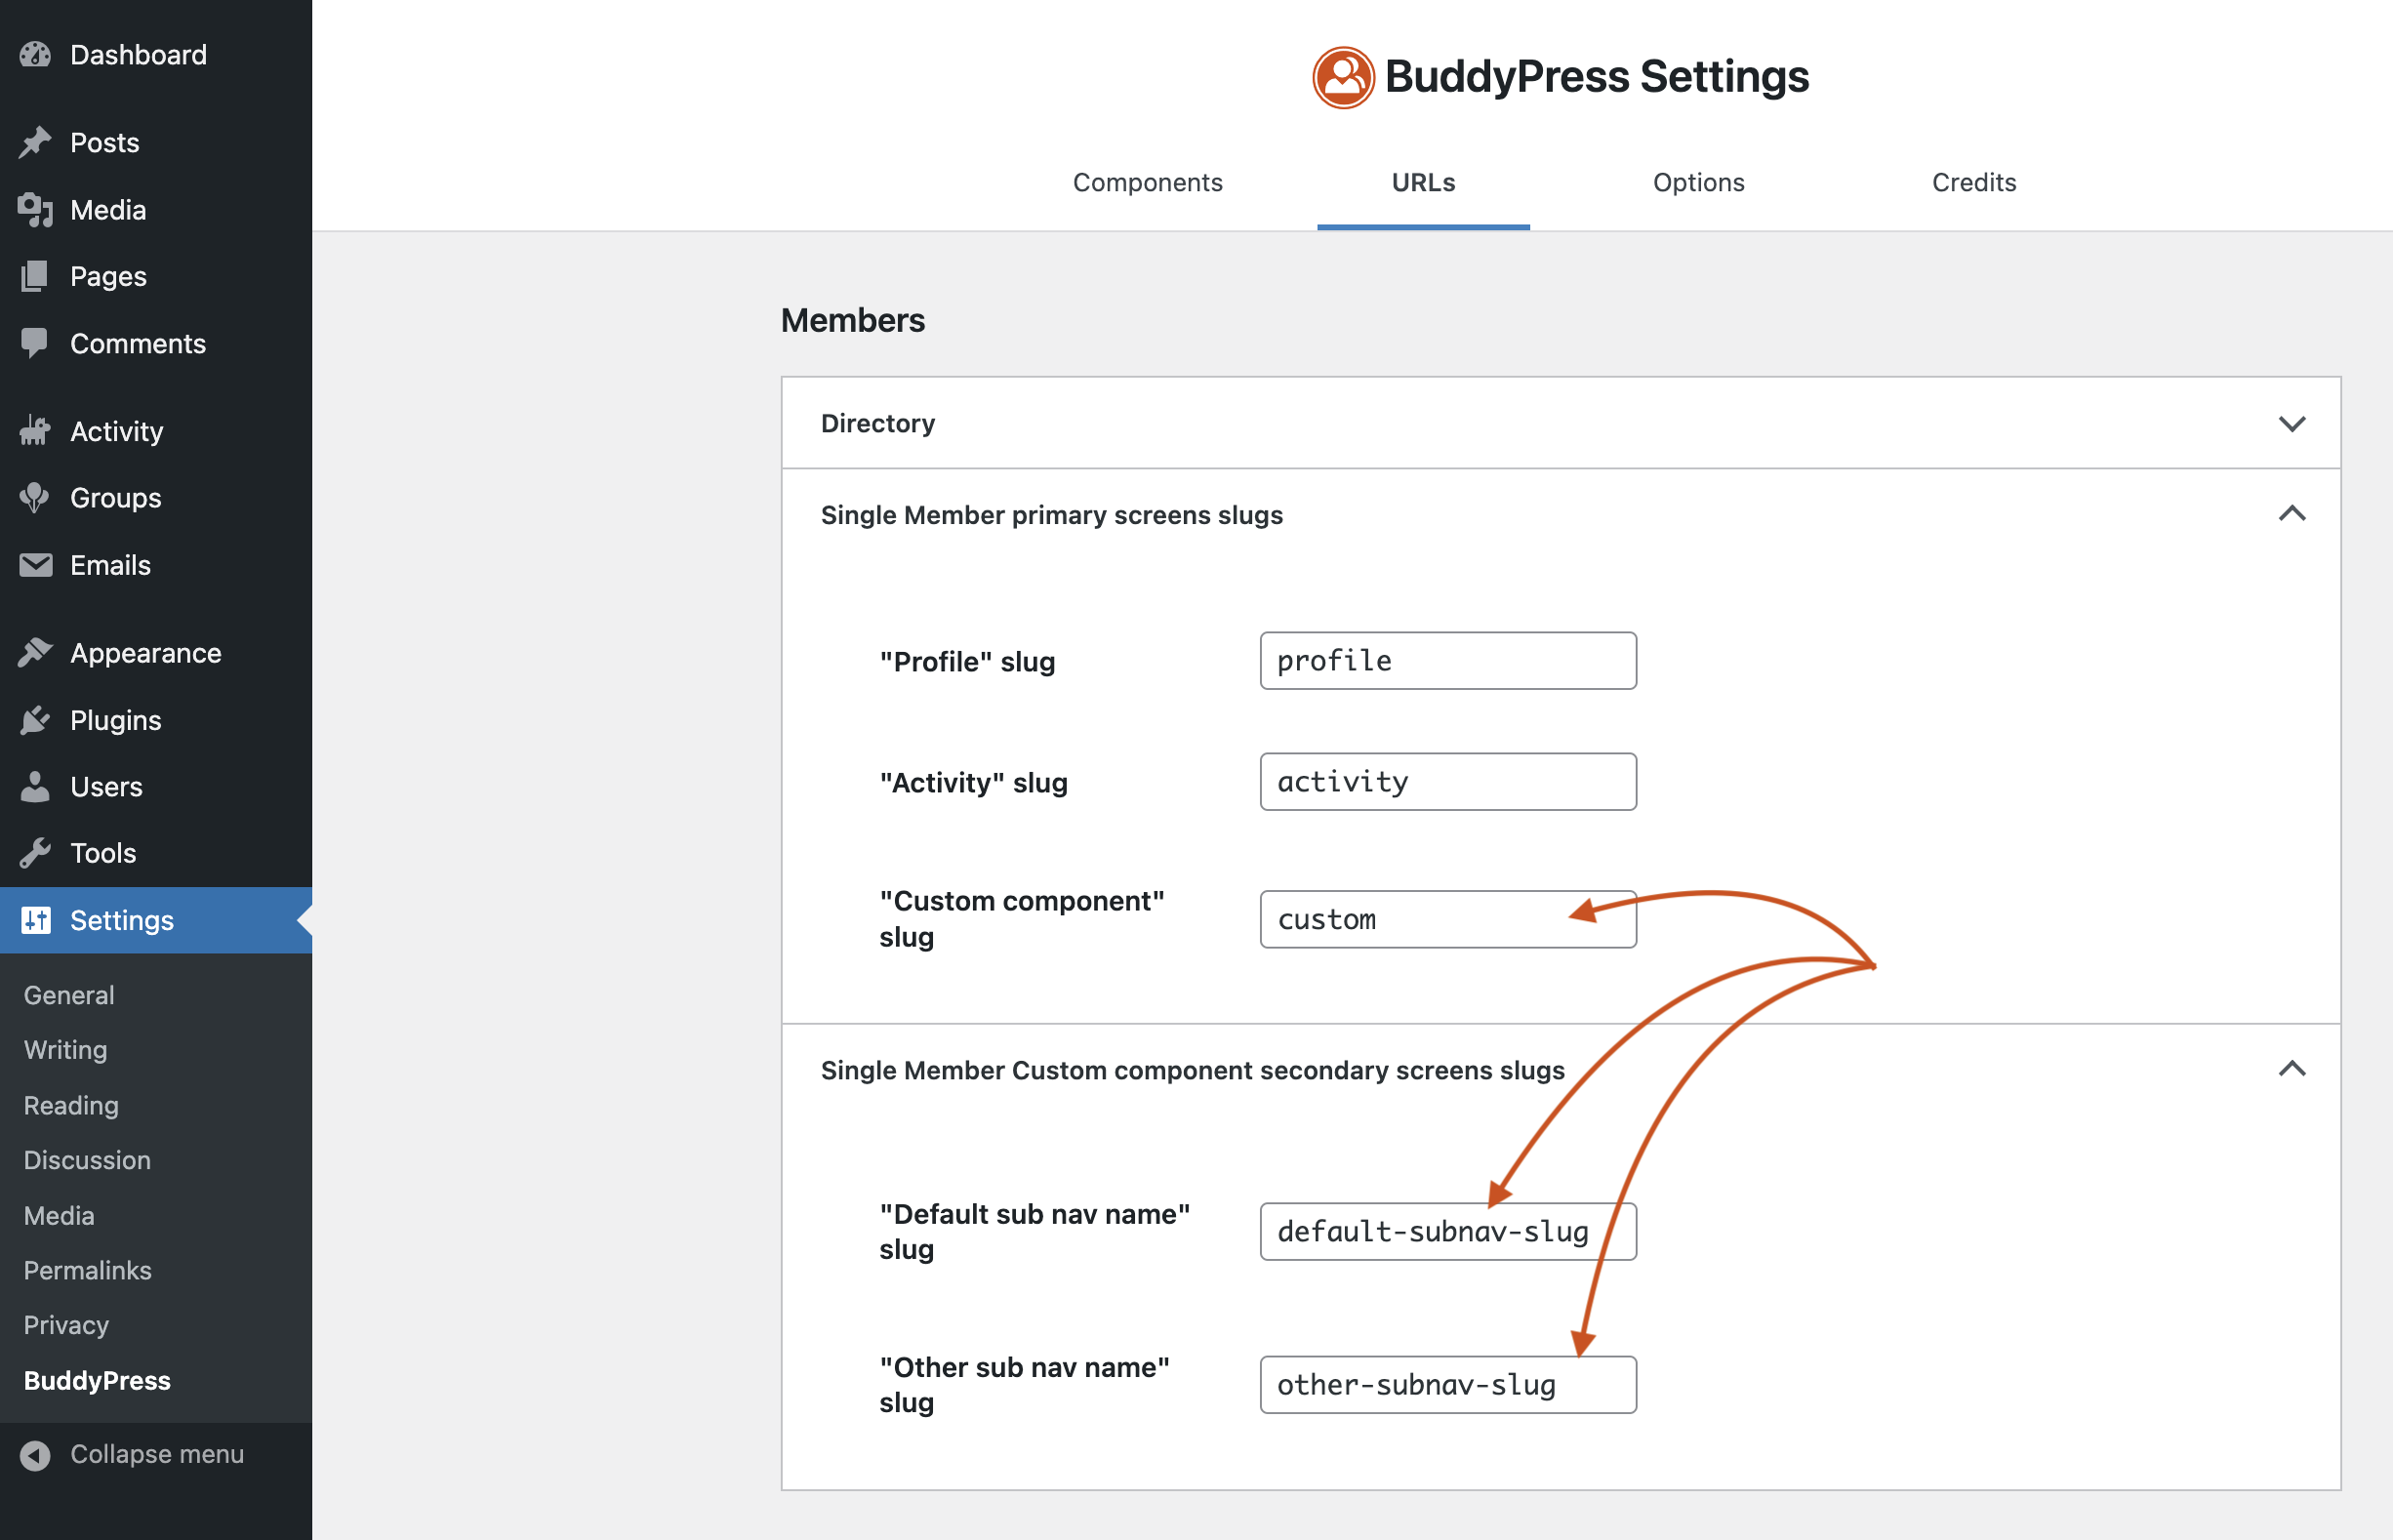The width and height of the screenshot is (2393, 1540).
Task: Click the Collapse menu arrow icon
Action: (35, 1455)
